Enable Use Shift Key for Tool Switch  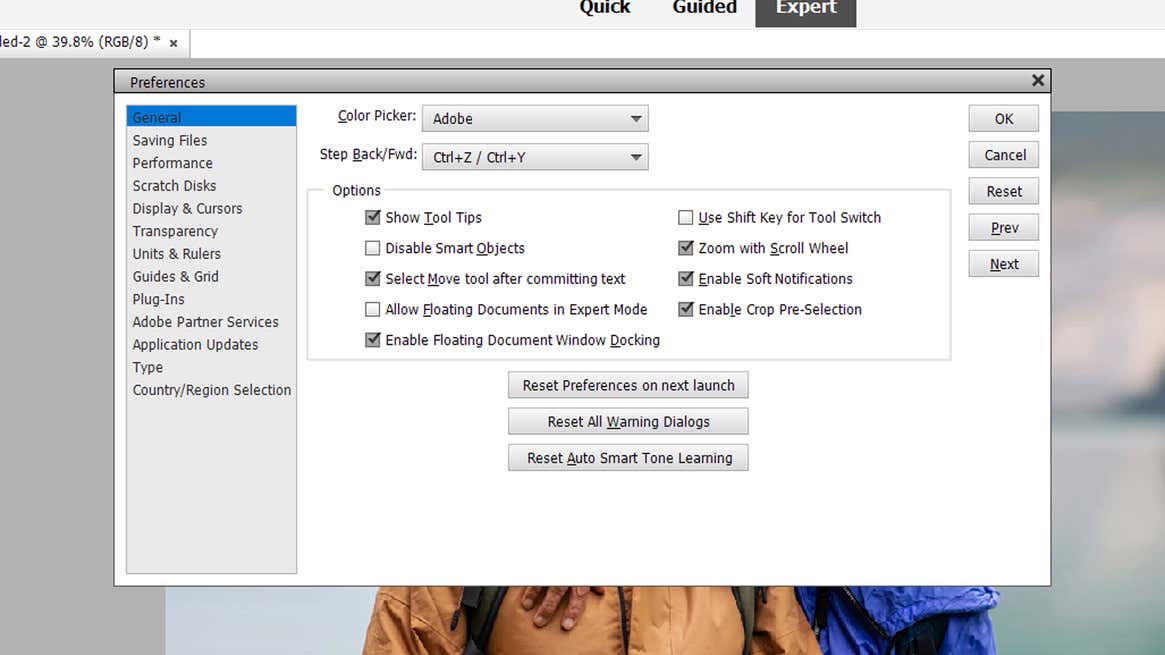686,217
